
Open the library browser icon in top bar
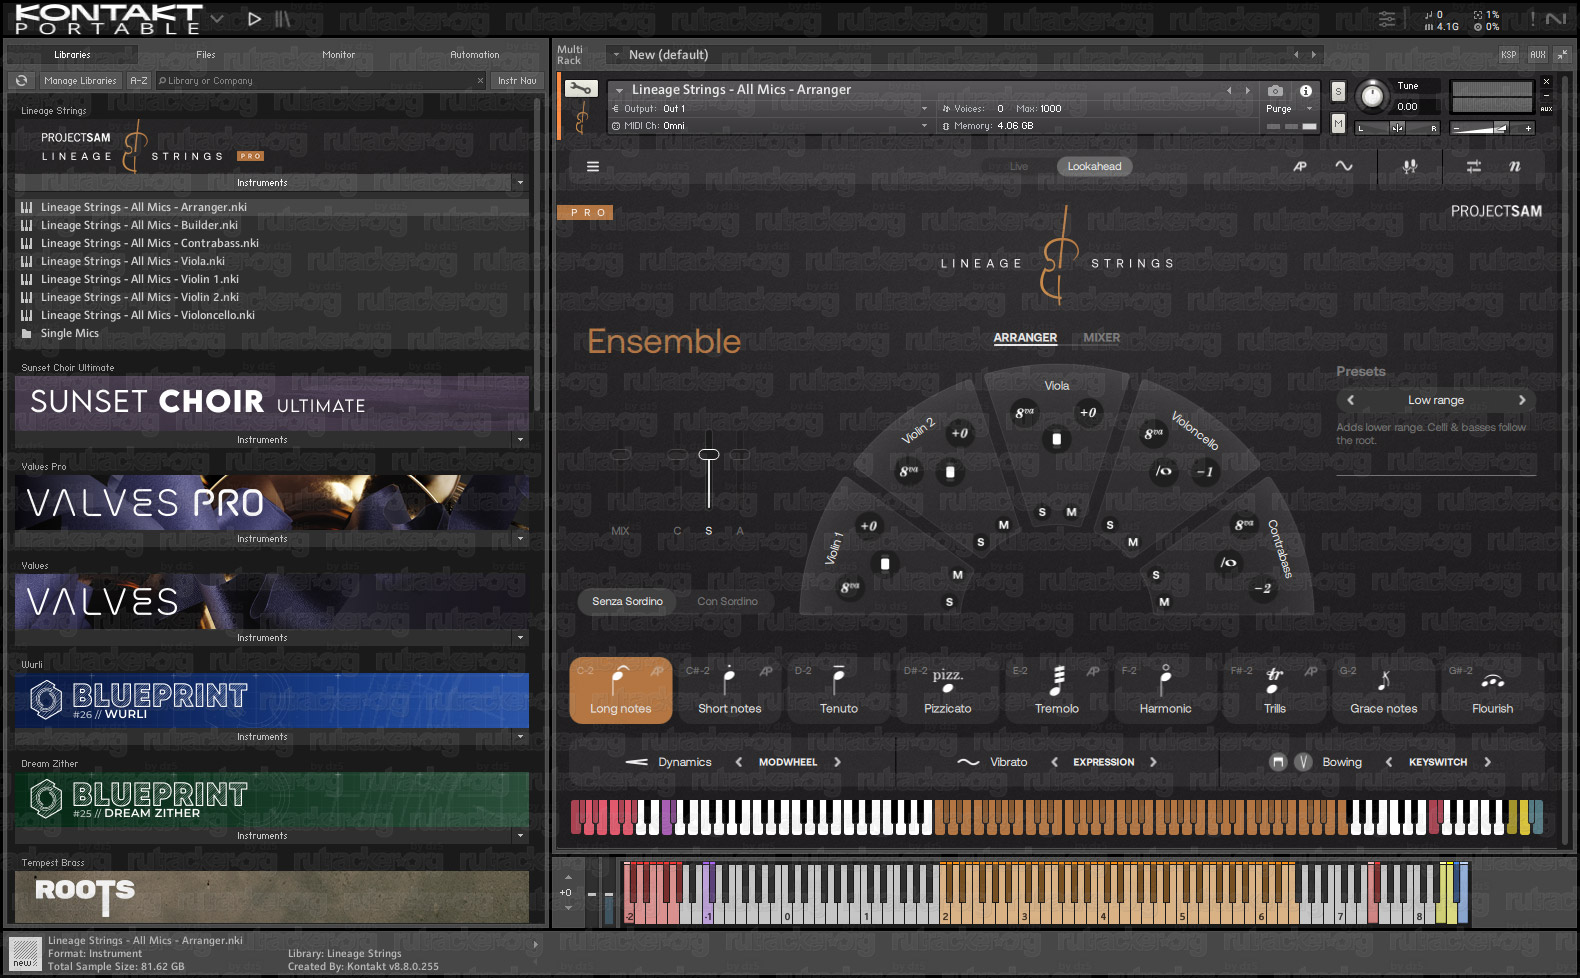[x=283, y=19]
